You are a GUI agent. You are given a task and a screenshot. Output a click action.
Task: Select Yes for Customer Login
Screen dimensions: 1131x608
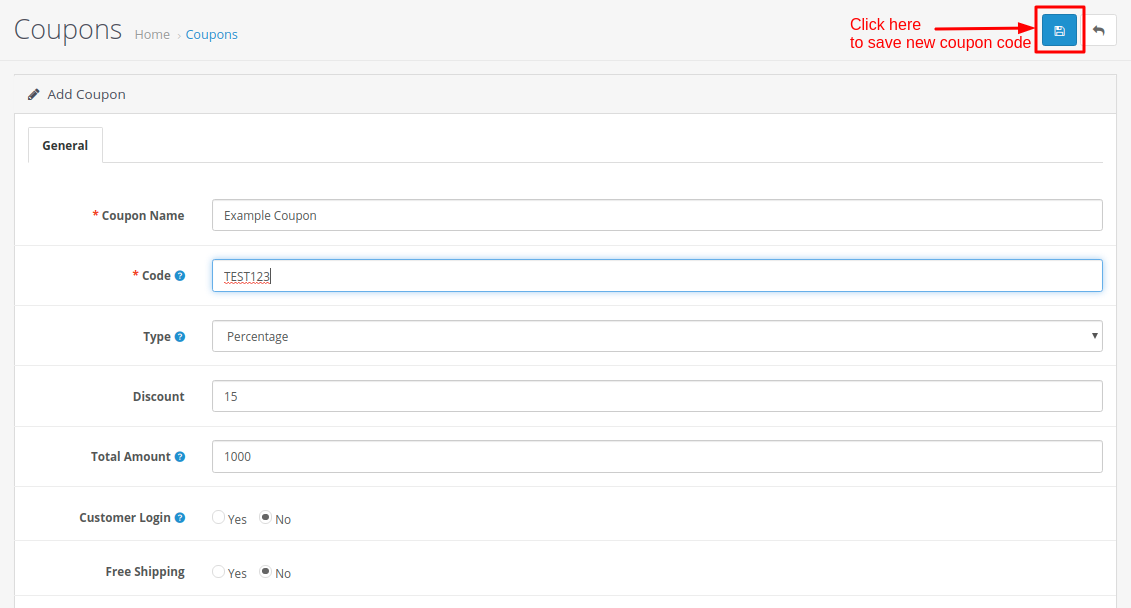tap(218, 517)
